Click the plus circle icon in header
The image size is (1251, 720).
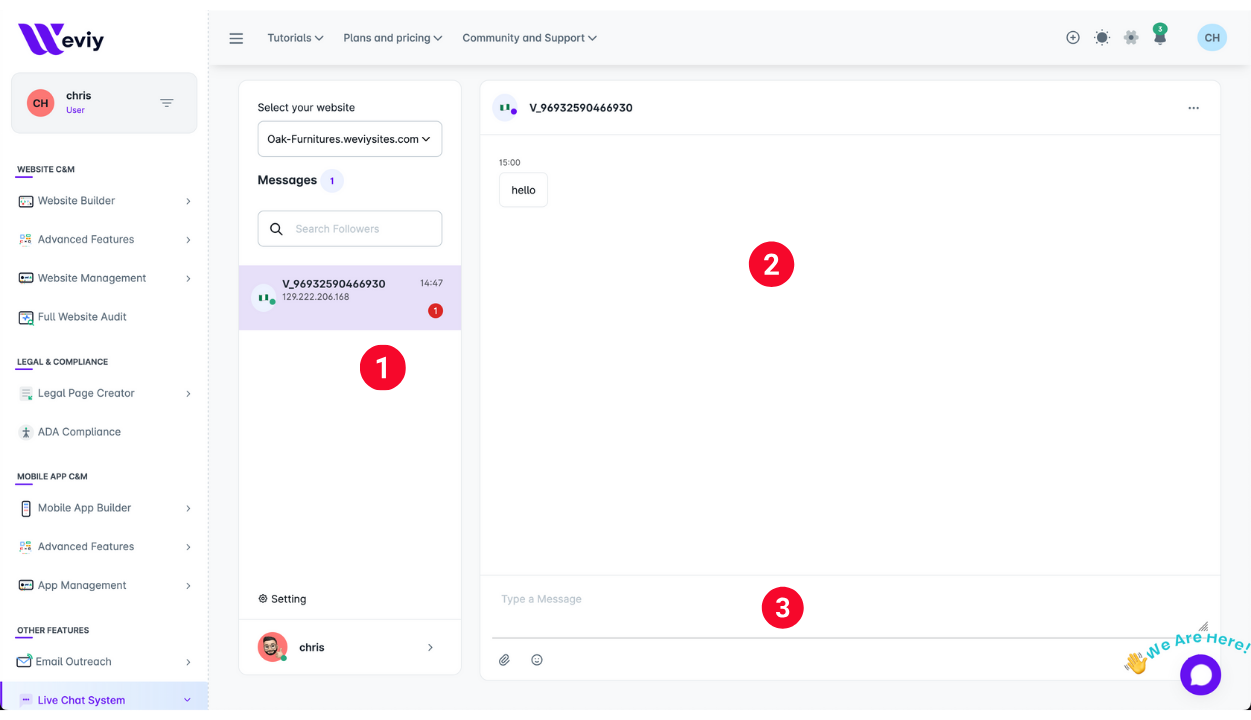click(1073, 38)
